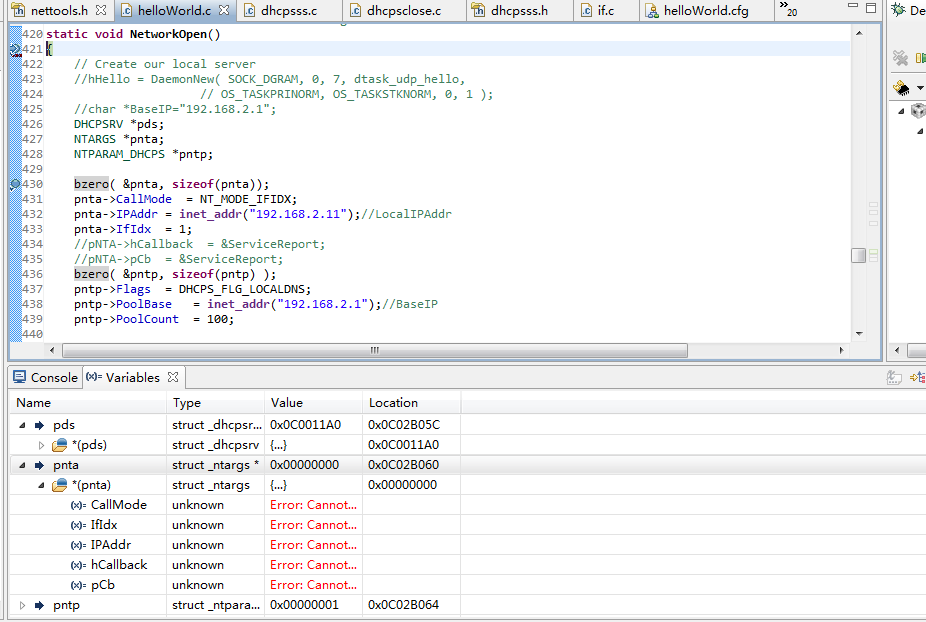926x622 pixels.
Task: Close the nettools.h tab
Action: coord(101,10)
